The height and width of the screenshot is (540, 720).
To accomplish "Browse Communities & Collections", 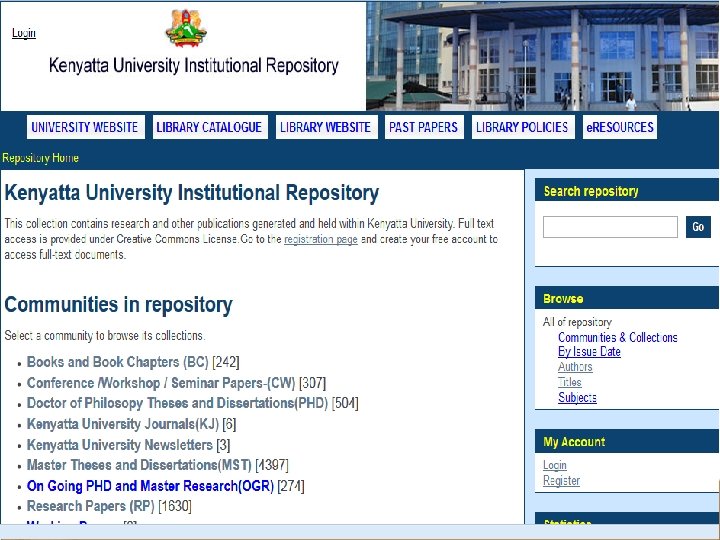I will (618, 338).
